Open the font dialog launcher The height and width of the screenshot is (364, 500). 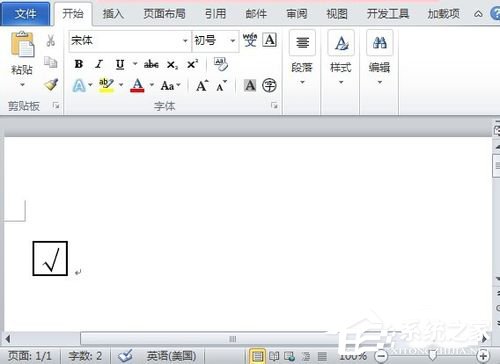coord(274,106)
